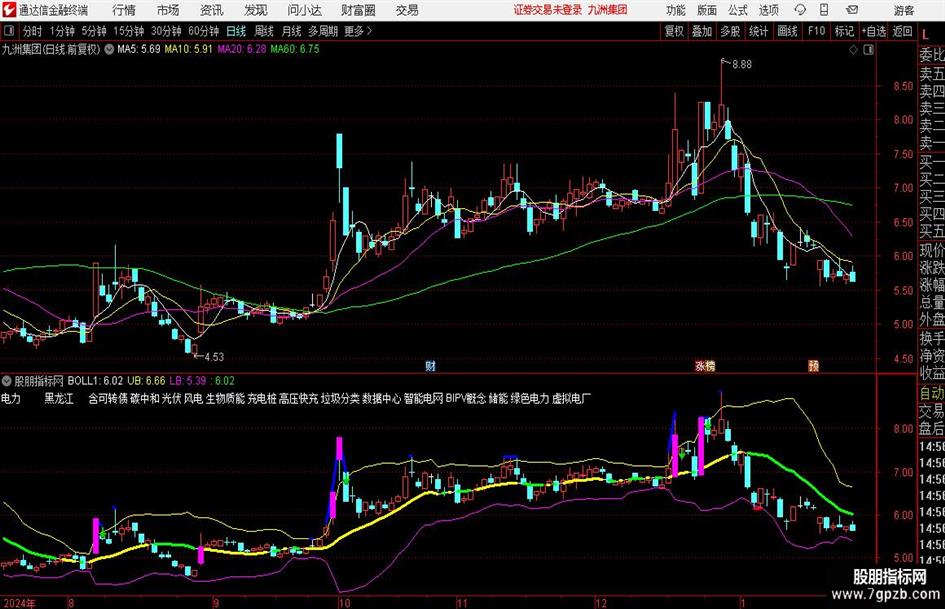The width and height of the screenshot is (945, 609).
Task: Click the 预 marker on the chart
Action: point(814,366)
